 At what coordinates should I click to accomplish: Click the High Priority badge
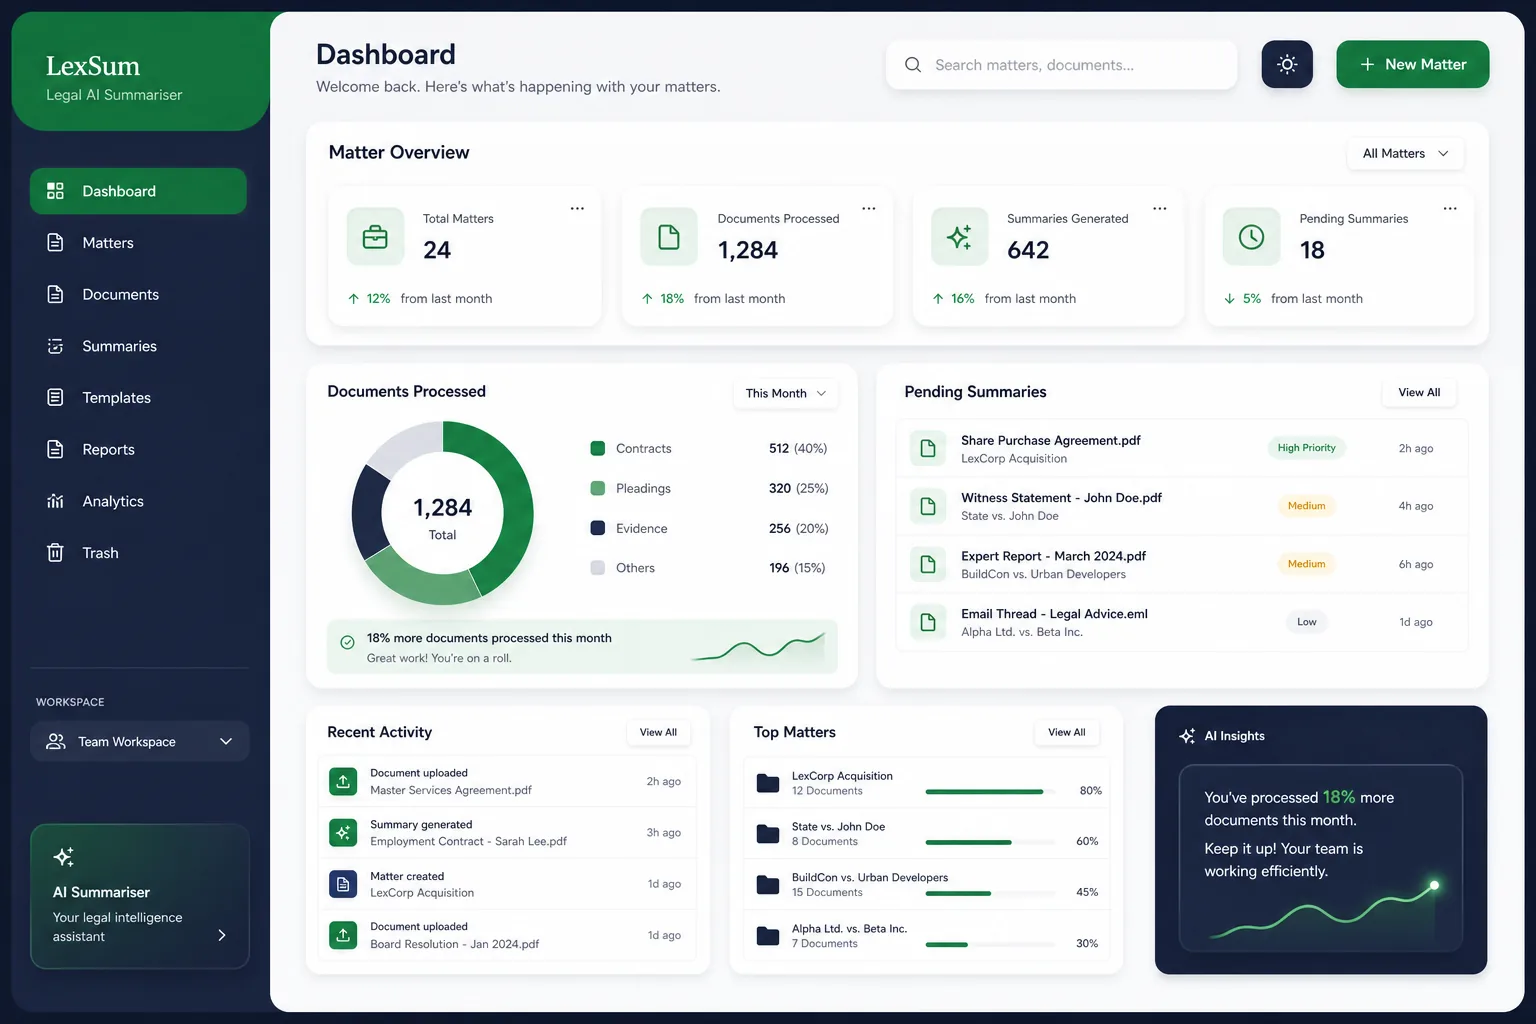coord(1306,448)
